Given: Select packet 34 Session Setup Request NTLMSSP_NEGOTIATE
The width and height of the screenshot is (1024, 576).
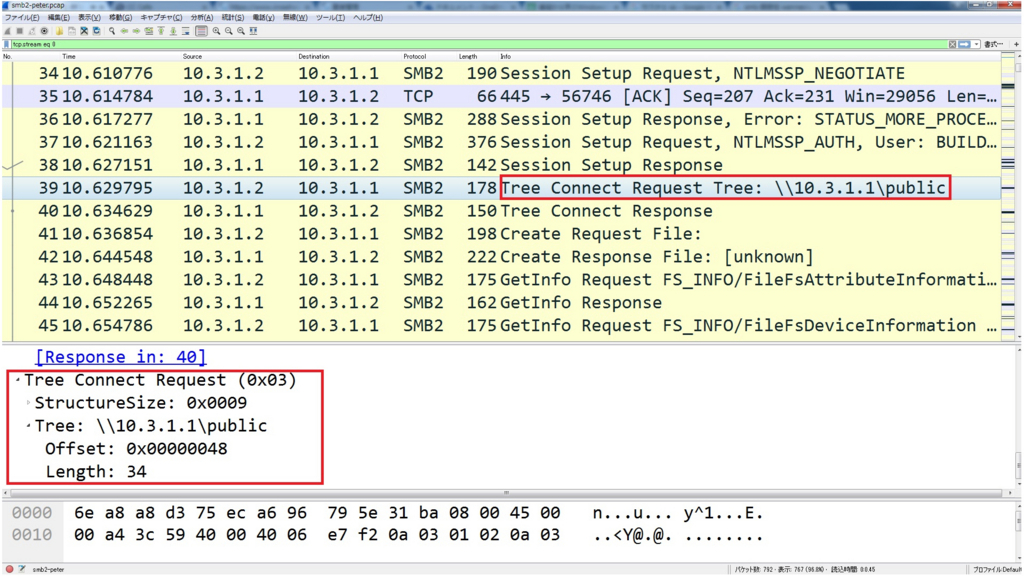Looking at the screenshot, I should point(500,73).
